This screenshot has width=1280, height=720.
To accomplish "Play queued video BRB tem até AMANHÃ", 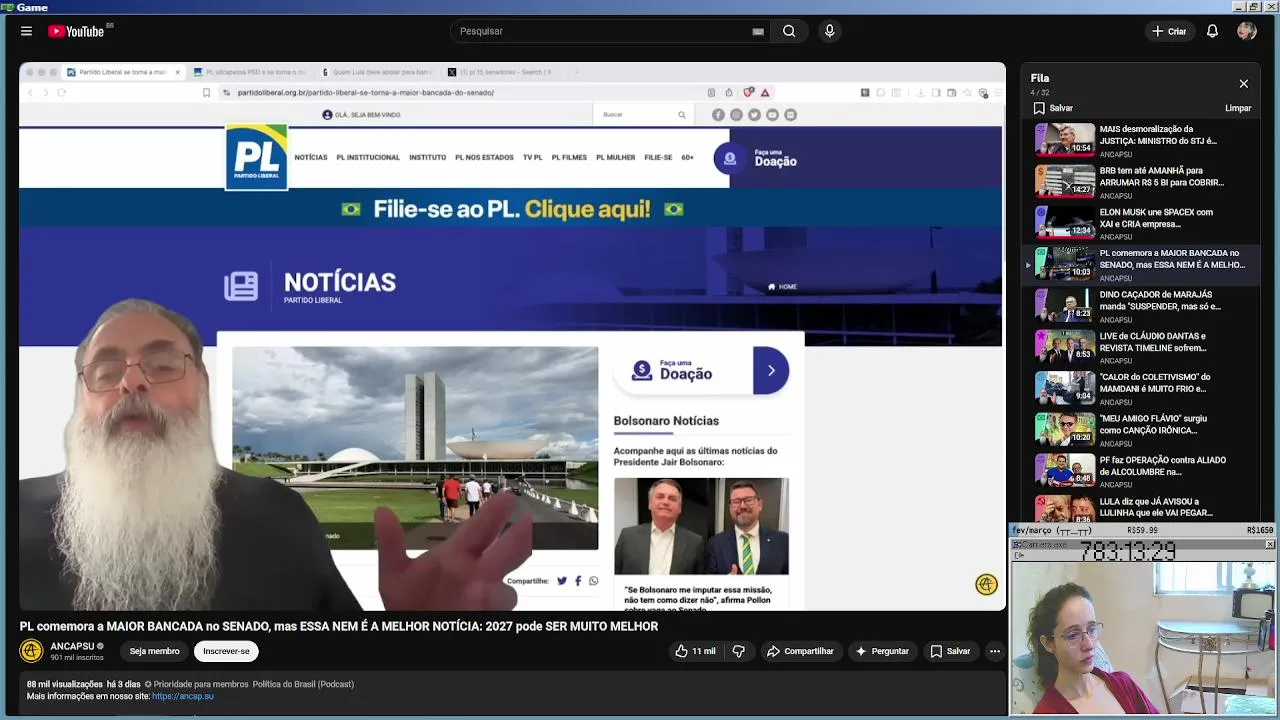I will click(x=1141, y=182).
